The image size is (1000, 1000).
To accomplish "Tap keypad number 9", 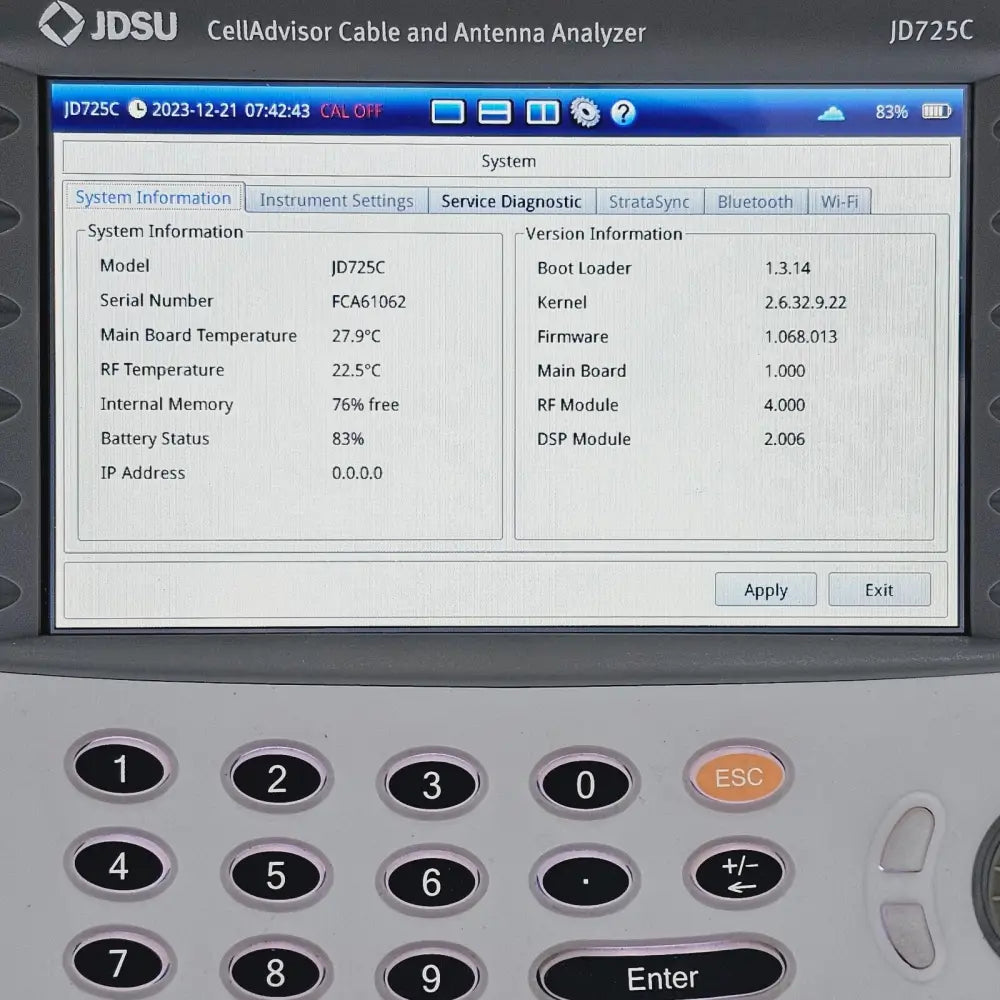I will pos(432,978).
